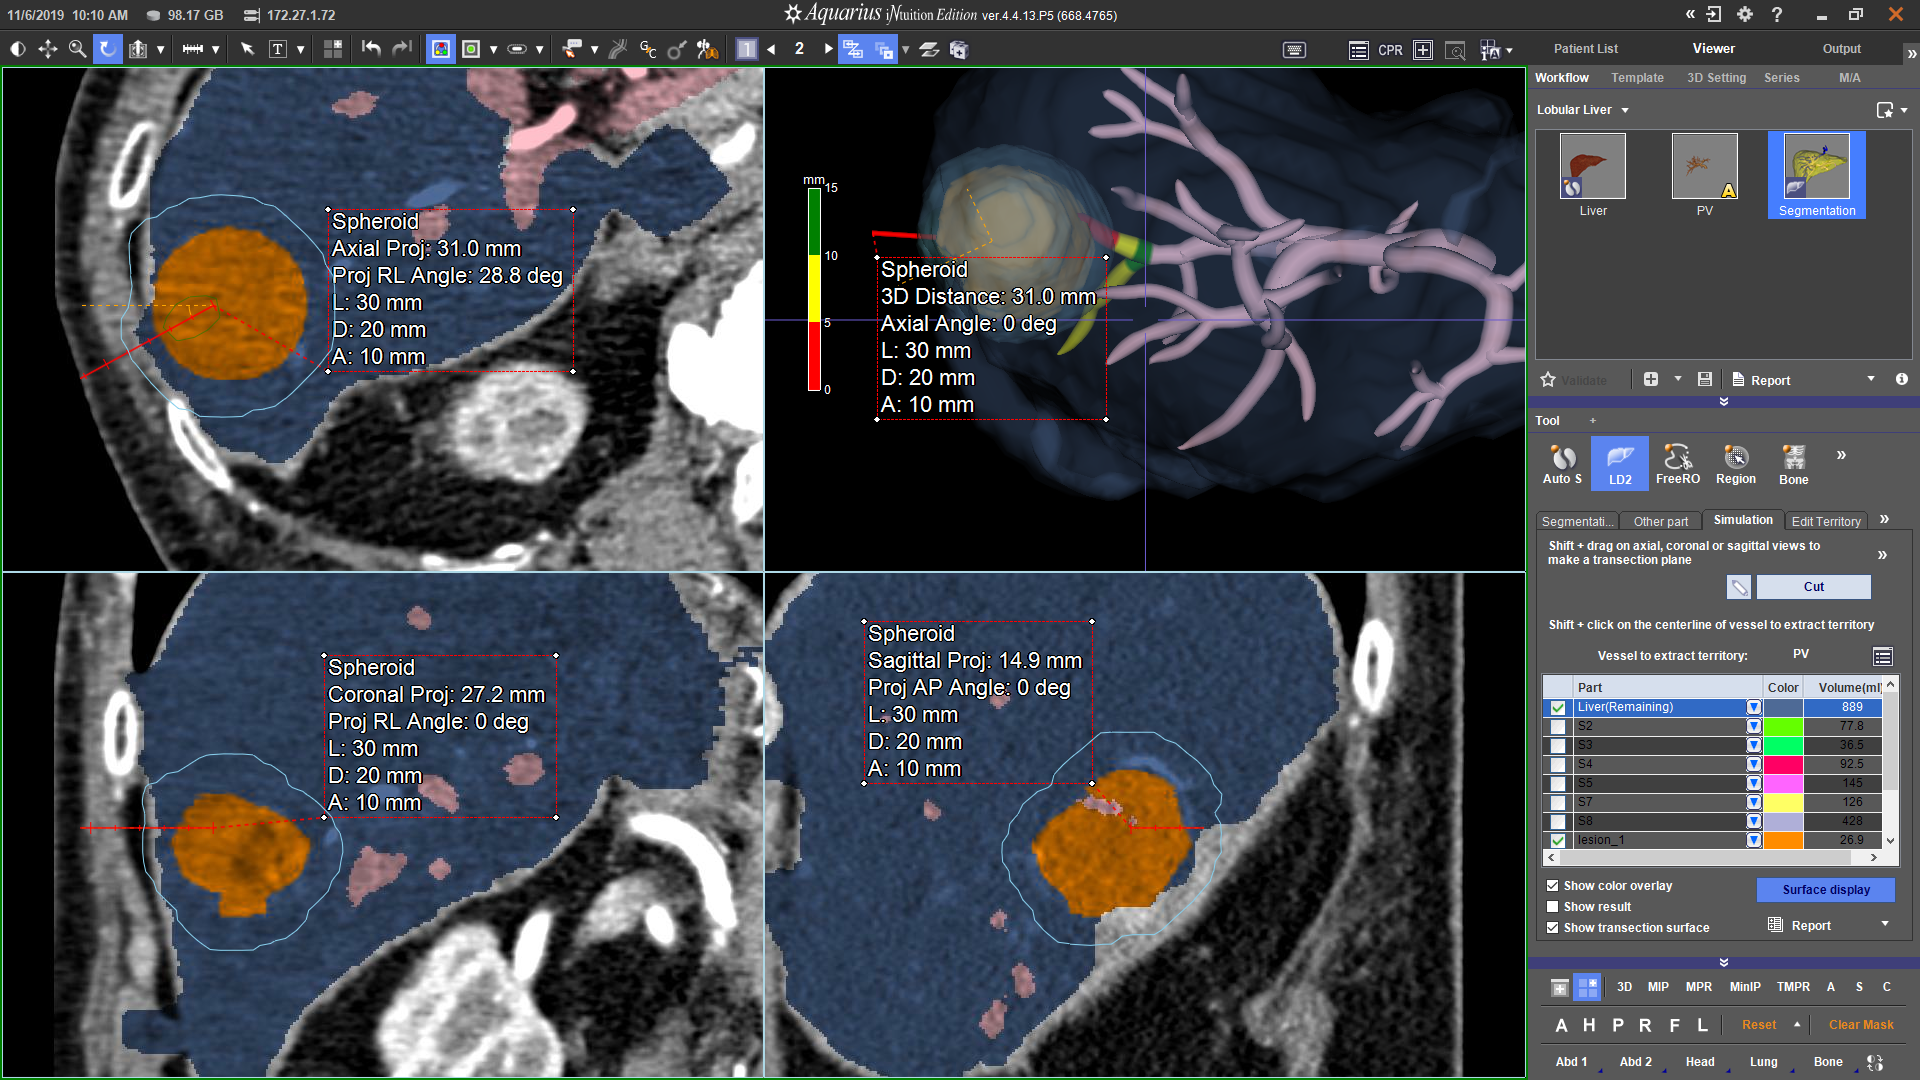Open the ruler tool dropdown arrow
The image size is (1920, 1080).
click(x=215, y=49)
